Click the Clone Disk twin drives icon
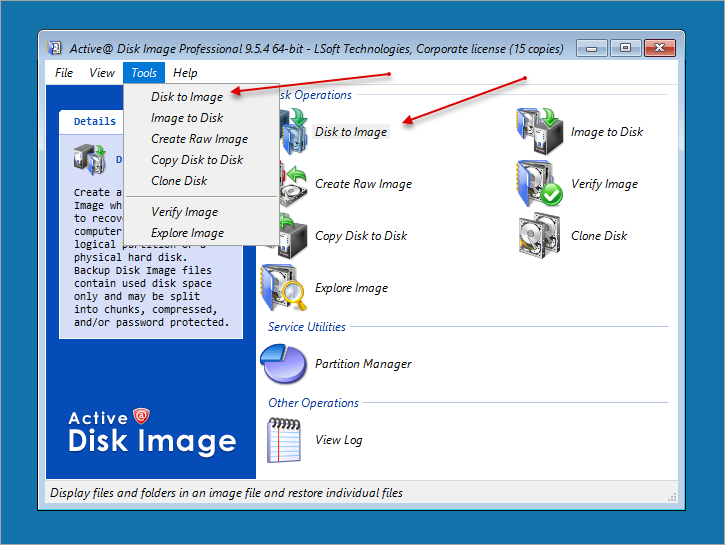Viewport: 725px width, 545px height. pos(540,235)
